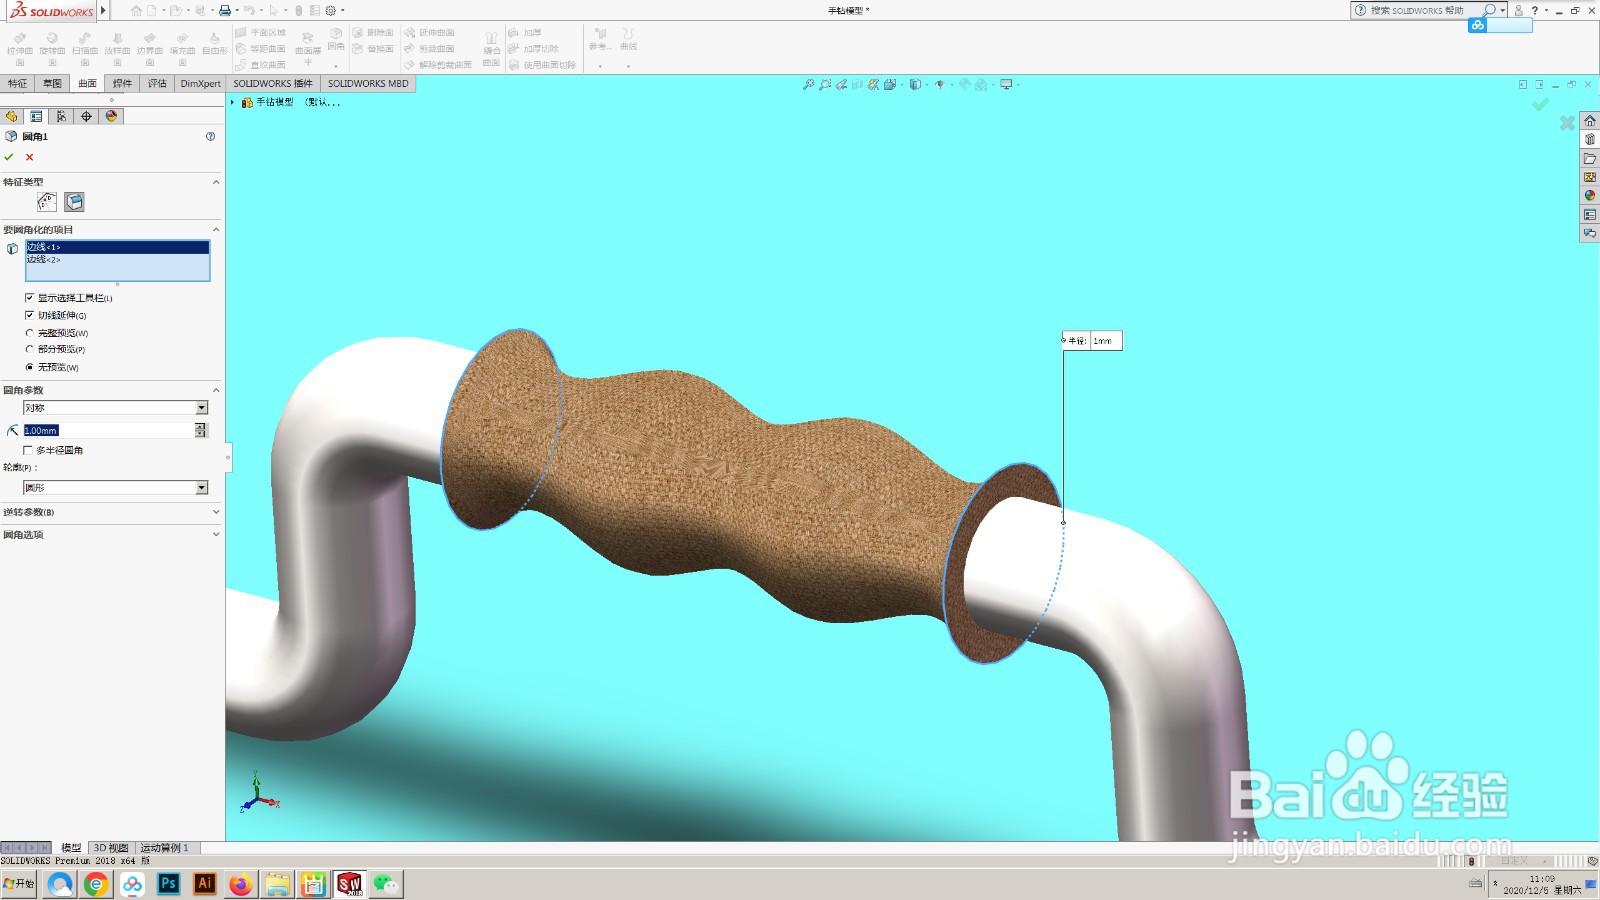Open SOLIDWORKS Forum icon in task pane
Image resolution: width=1600 pixels, height=900 pixels.
tap(1590, 233)
